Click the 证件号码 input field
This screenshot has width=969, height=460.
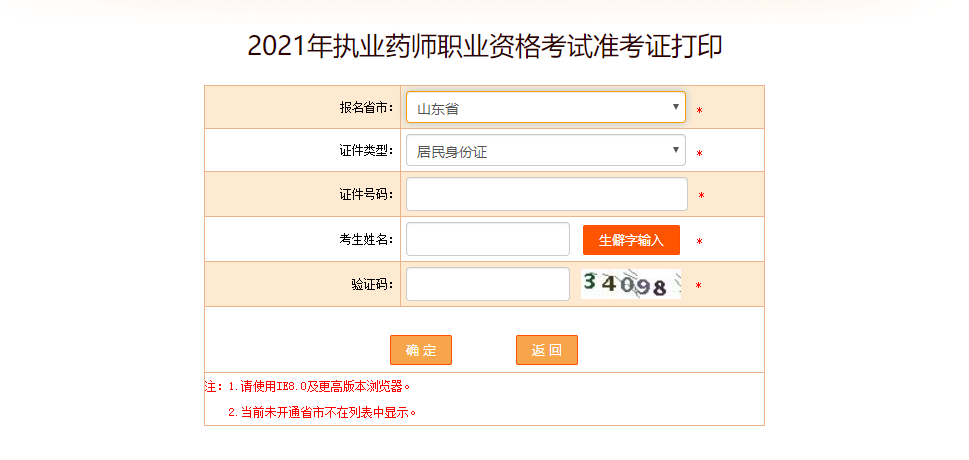[546, 195]
